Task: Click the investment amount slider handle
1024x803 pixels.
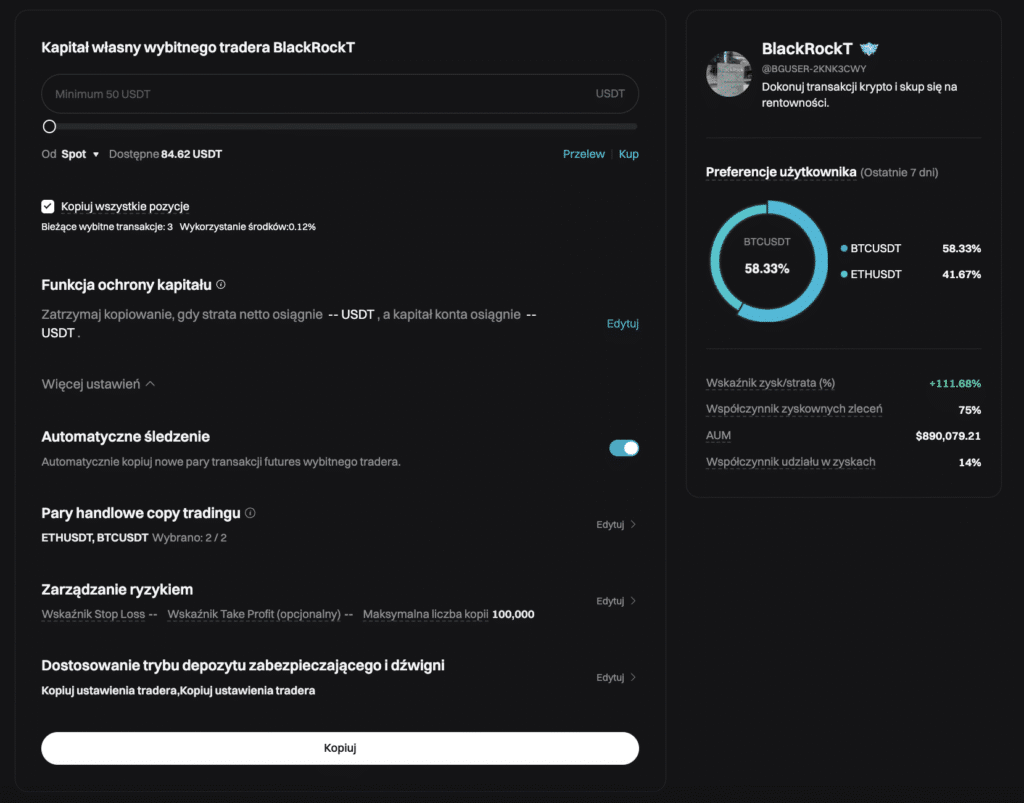Action: [x=49, y=126]
